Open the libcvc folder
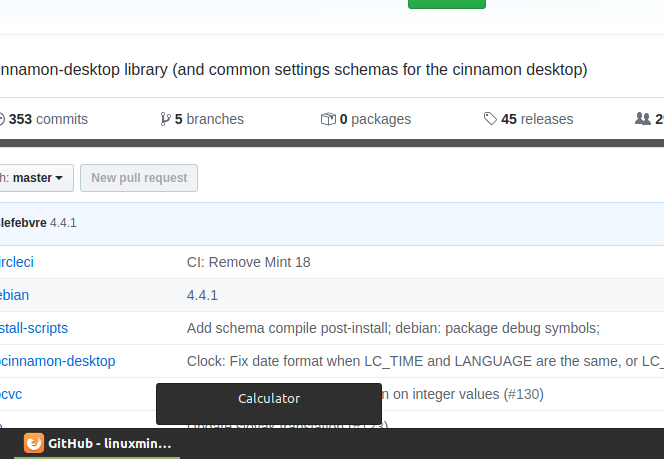664x459 pixels. pyautogui.click(x=11, y=394)
